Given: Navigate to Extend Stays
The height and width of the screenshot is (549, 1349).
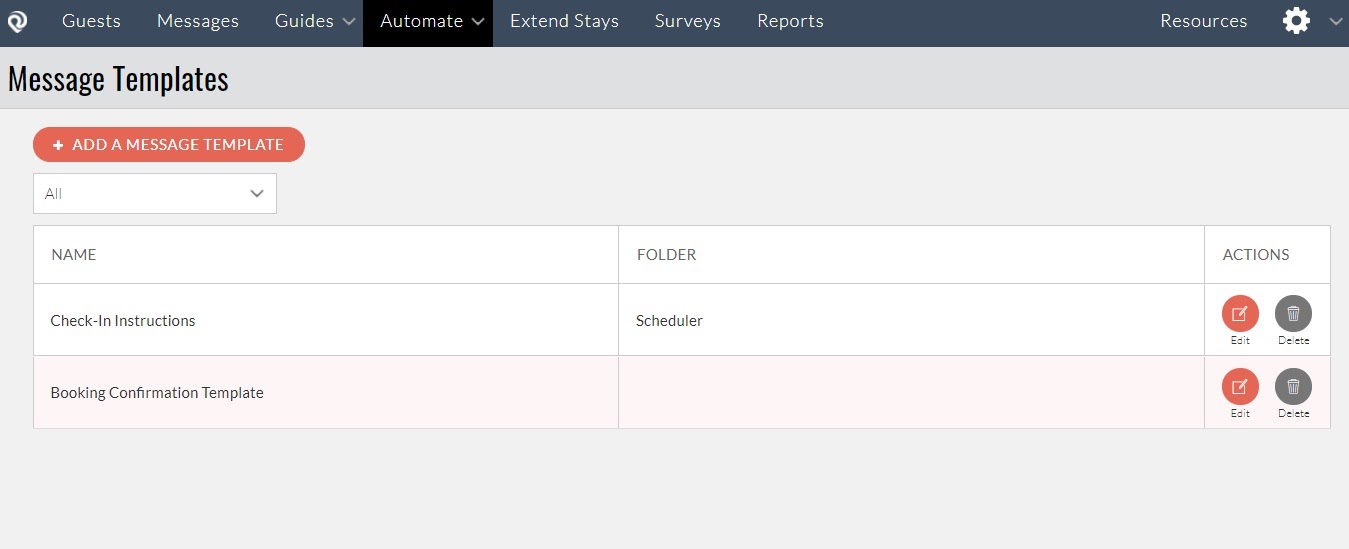Looking at the screenshot, I should coord(564,21).
